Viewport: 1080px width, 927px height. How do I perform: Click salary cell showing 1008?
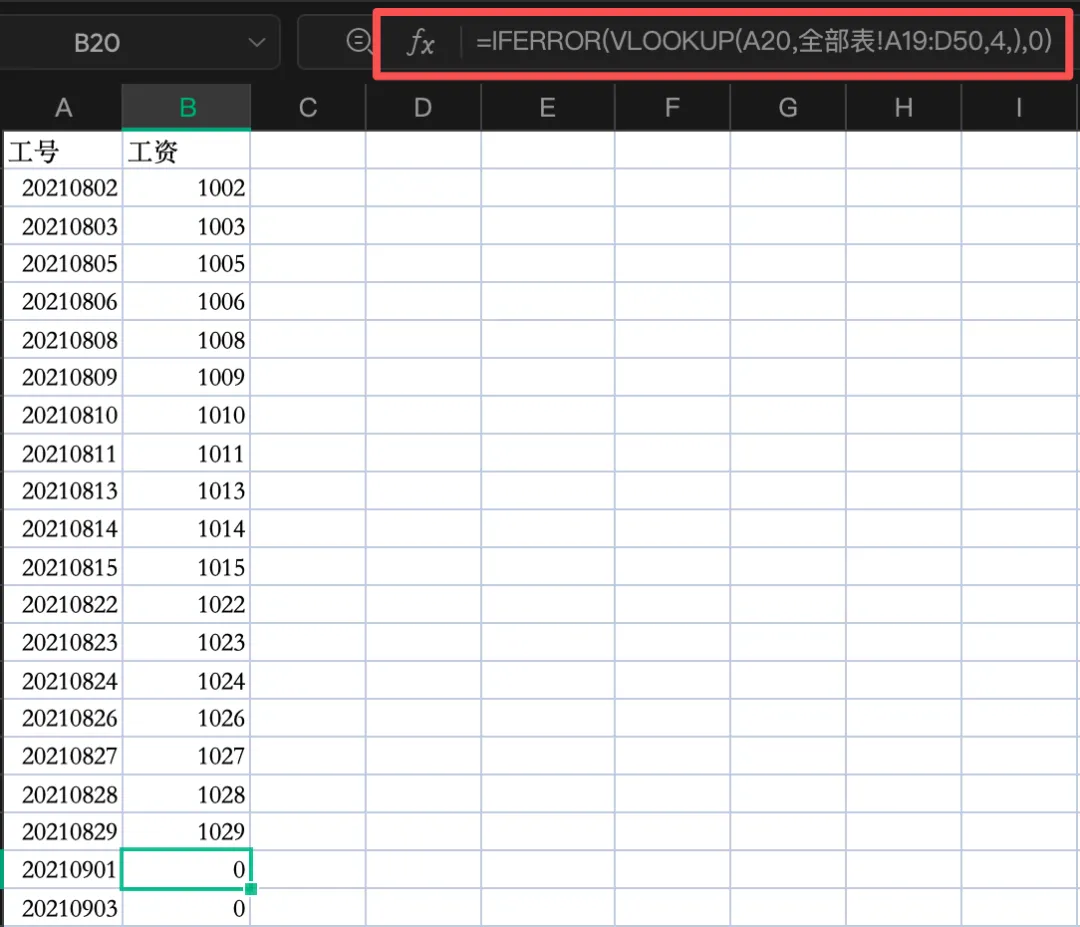[187, 340]
